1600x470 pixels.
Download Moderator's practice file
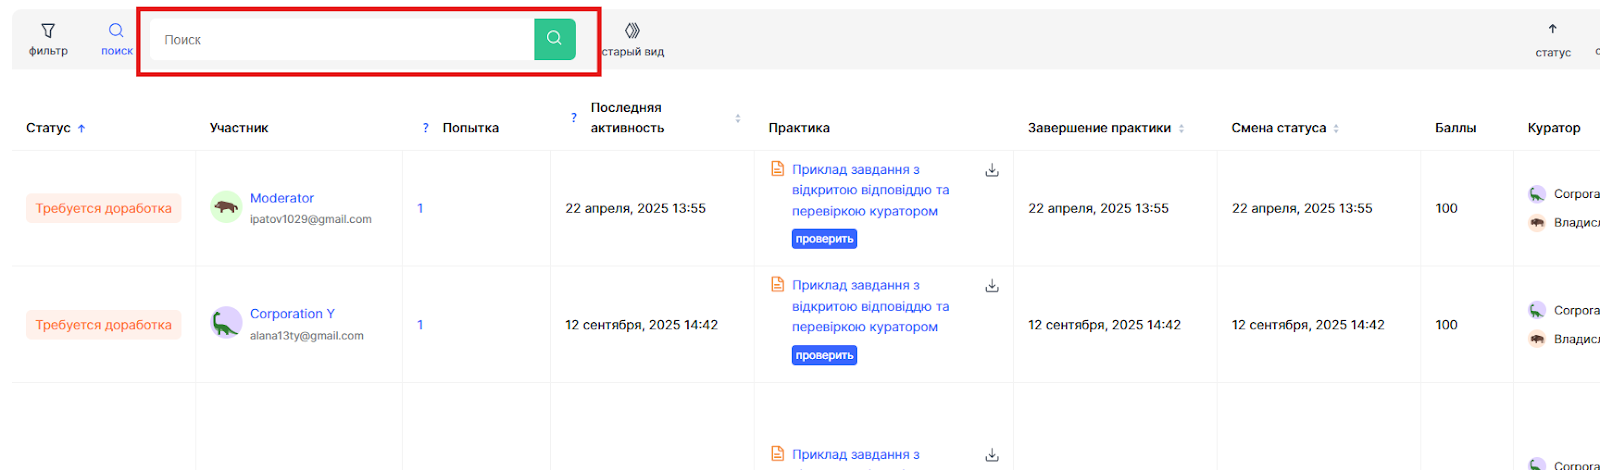click(992, 170)
